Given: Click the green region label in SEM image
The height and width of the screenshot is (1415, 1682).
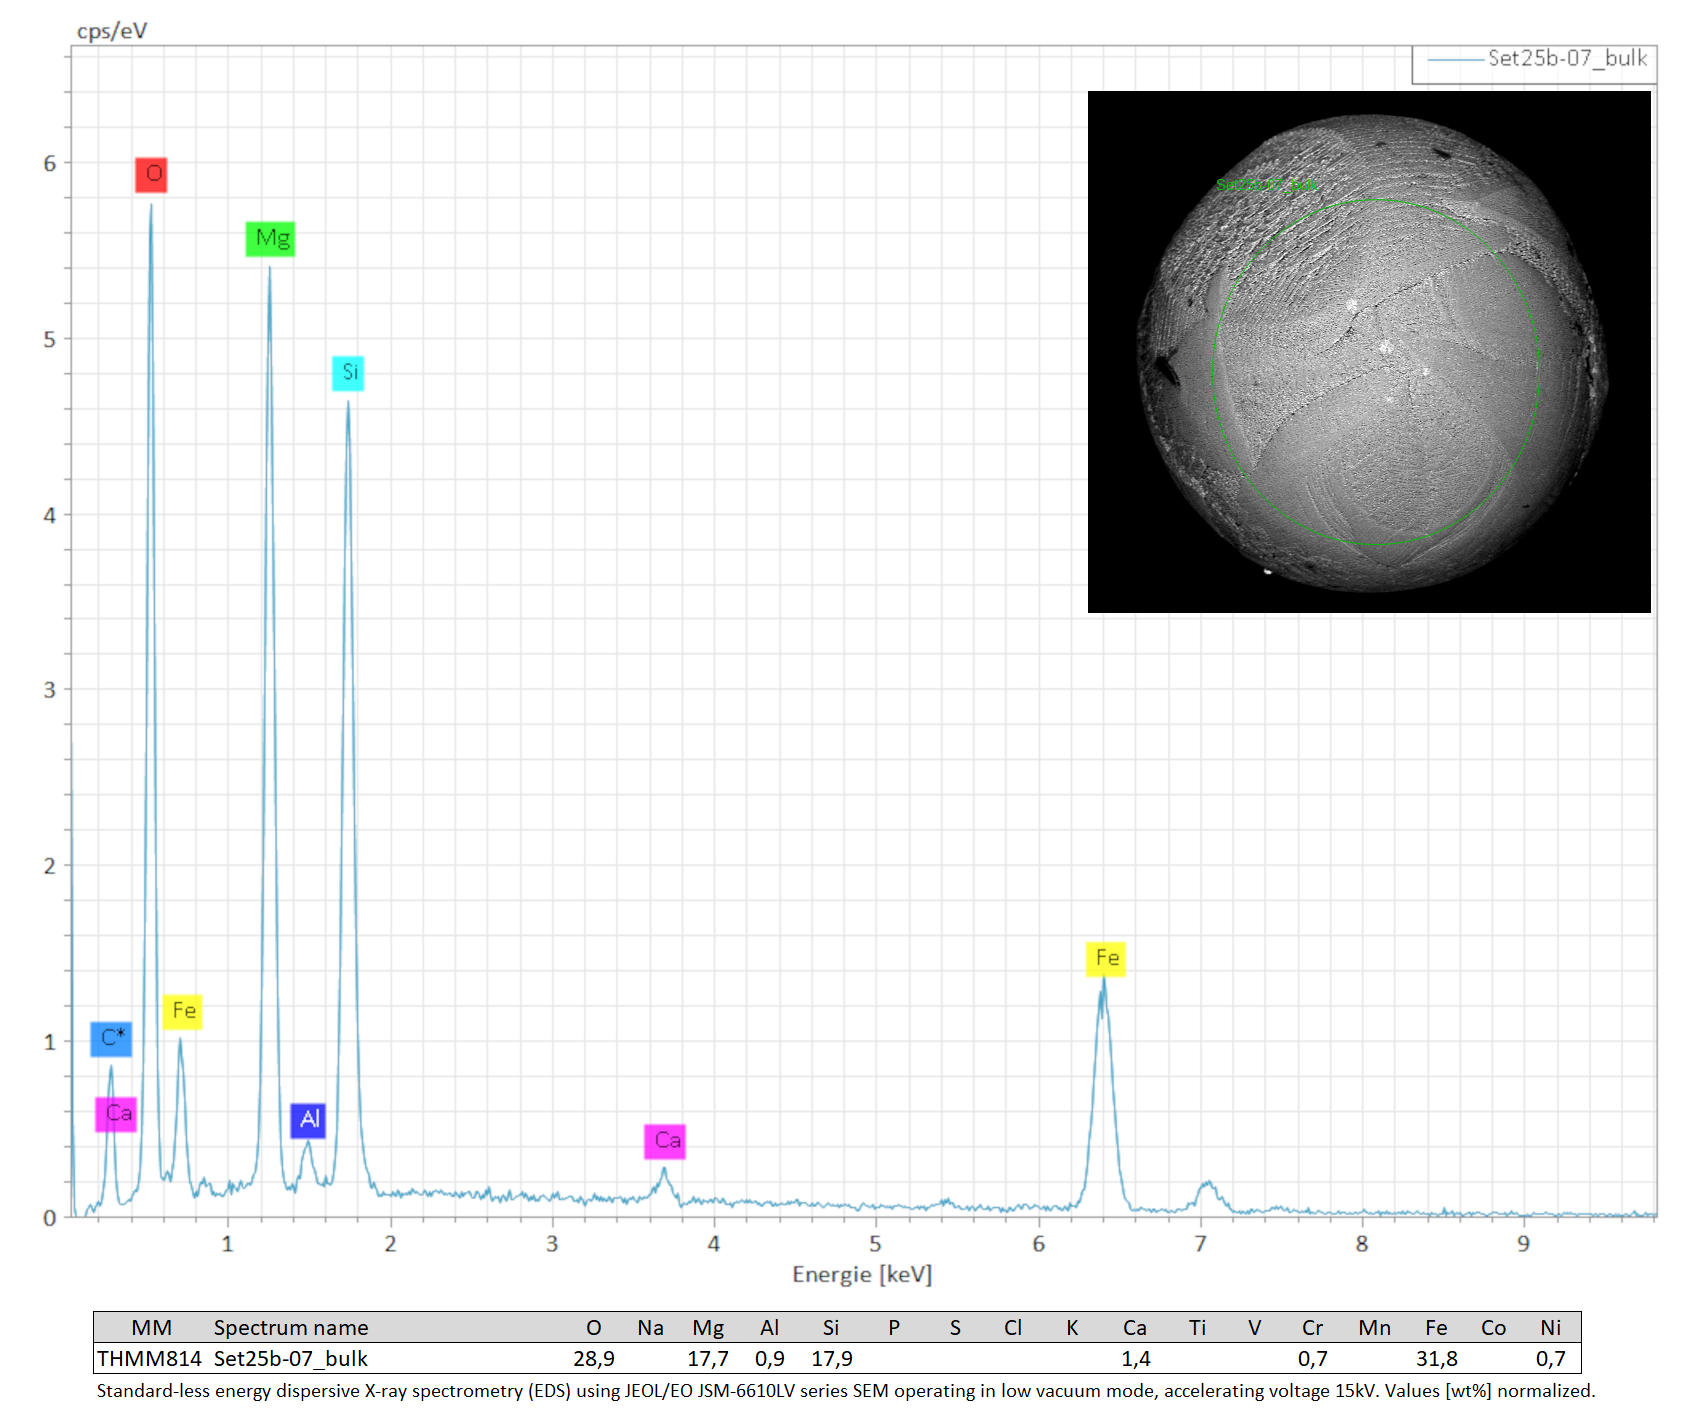Looking at the screenshot, I should pyautogui.click(x=1266, y=185).
